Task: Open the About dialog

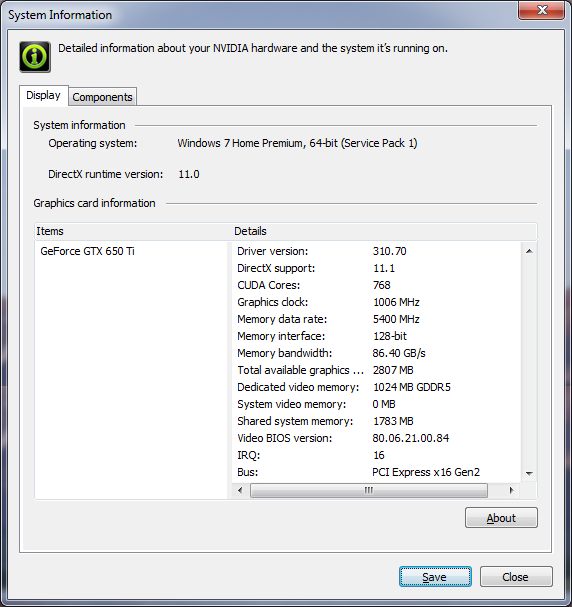Action: tap(501, 518)
